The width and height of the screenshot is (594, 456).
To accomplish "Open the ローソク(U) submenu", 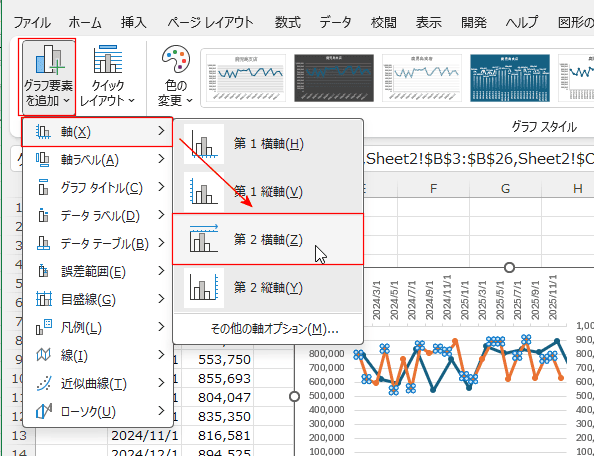I will click(97, 412).
